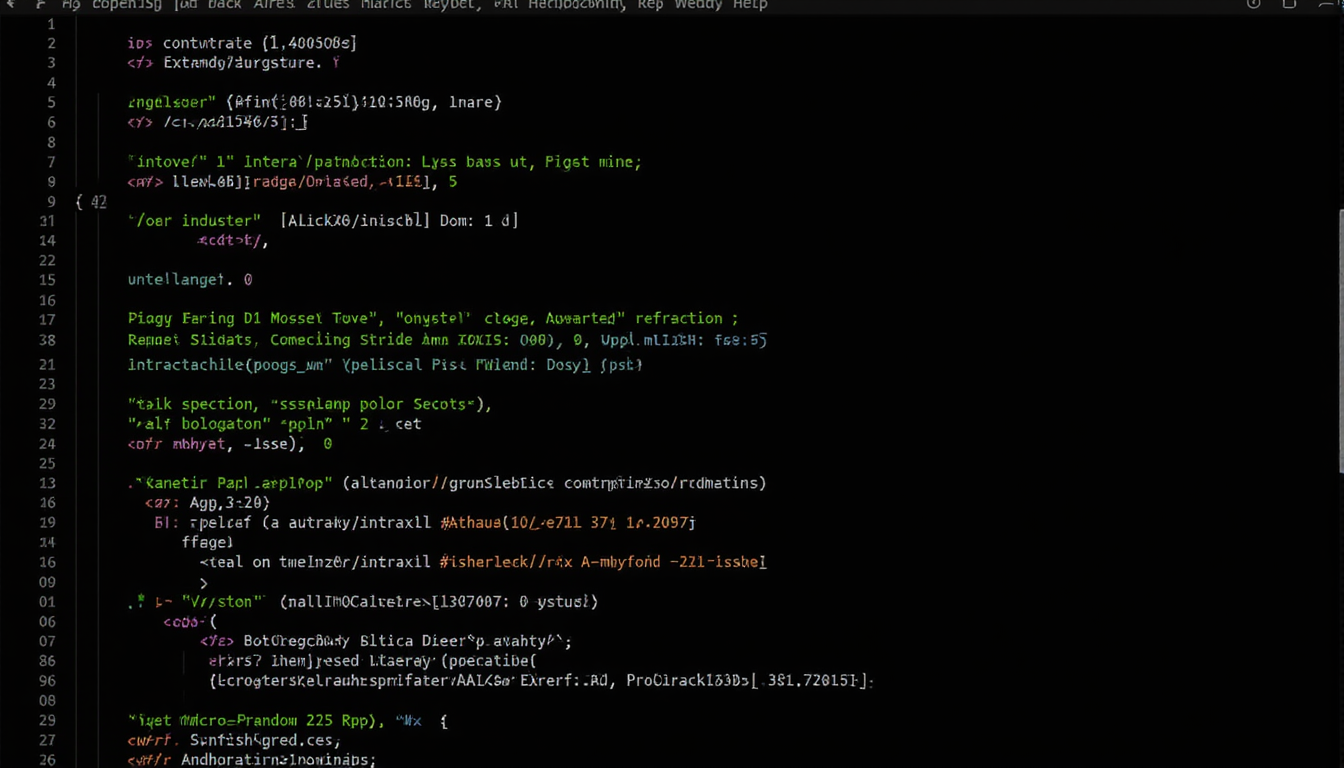Click the line "<ofr mbhyat, -lsse), 0"
The width and height of the screenshot is (1344, 768).
230,444
